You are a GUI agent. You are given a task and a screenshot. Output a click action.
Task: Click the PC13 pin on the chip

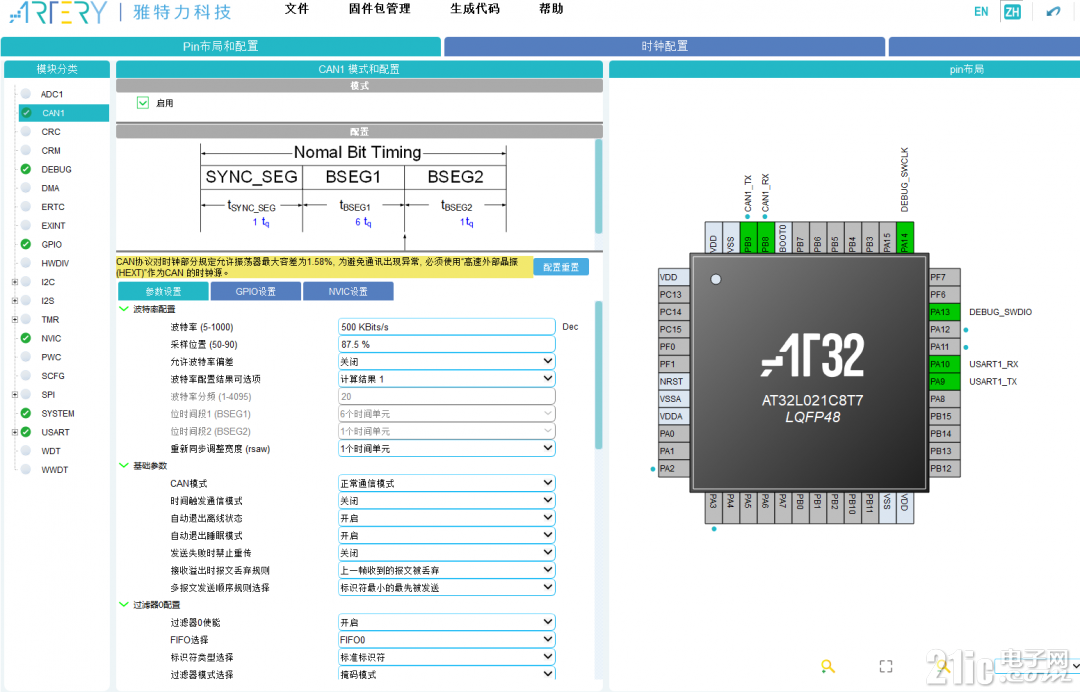[674, 295]
